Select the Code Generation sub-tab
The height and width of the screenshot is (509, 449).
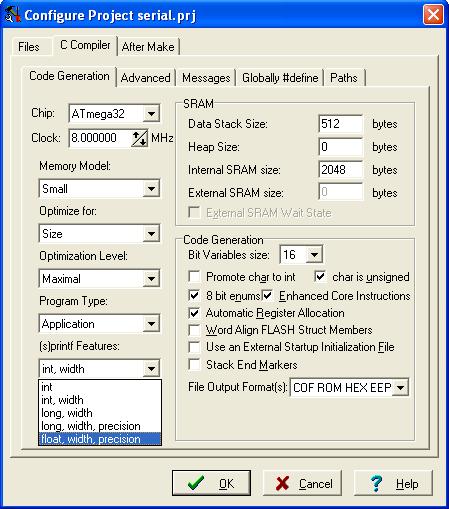[x=69, y=76]
